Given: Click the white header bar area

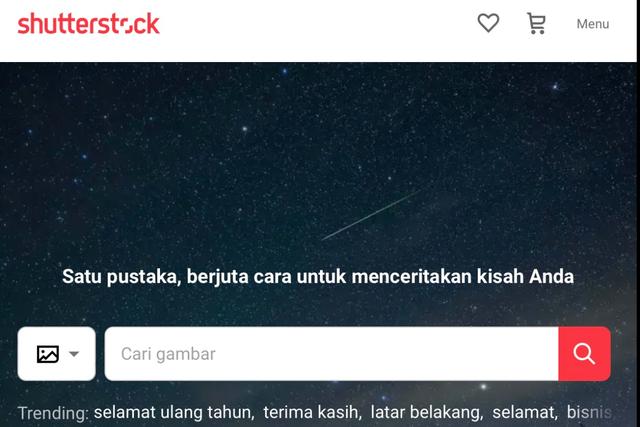Looking at the screenshot, I should pos(318,31).
